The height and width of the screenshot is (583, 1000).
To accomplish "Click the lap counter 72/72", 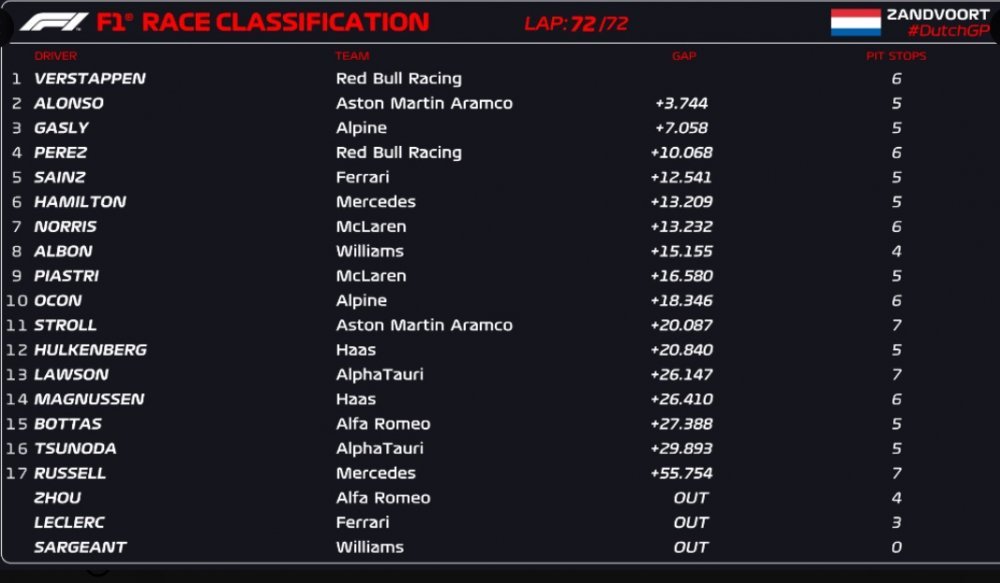I will [599, 24].
